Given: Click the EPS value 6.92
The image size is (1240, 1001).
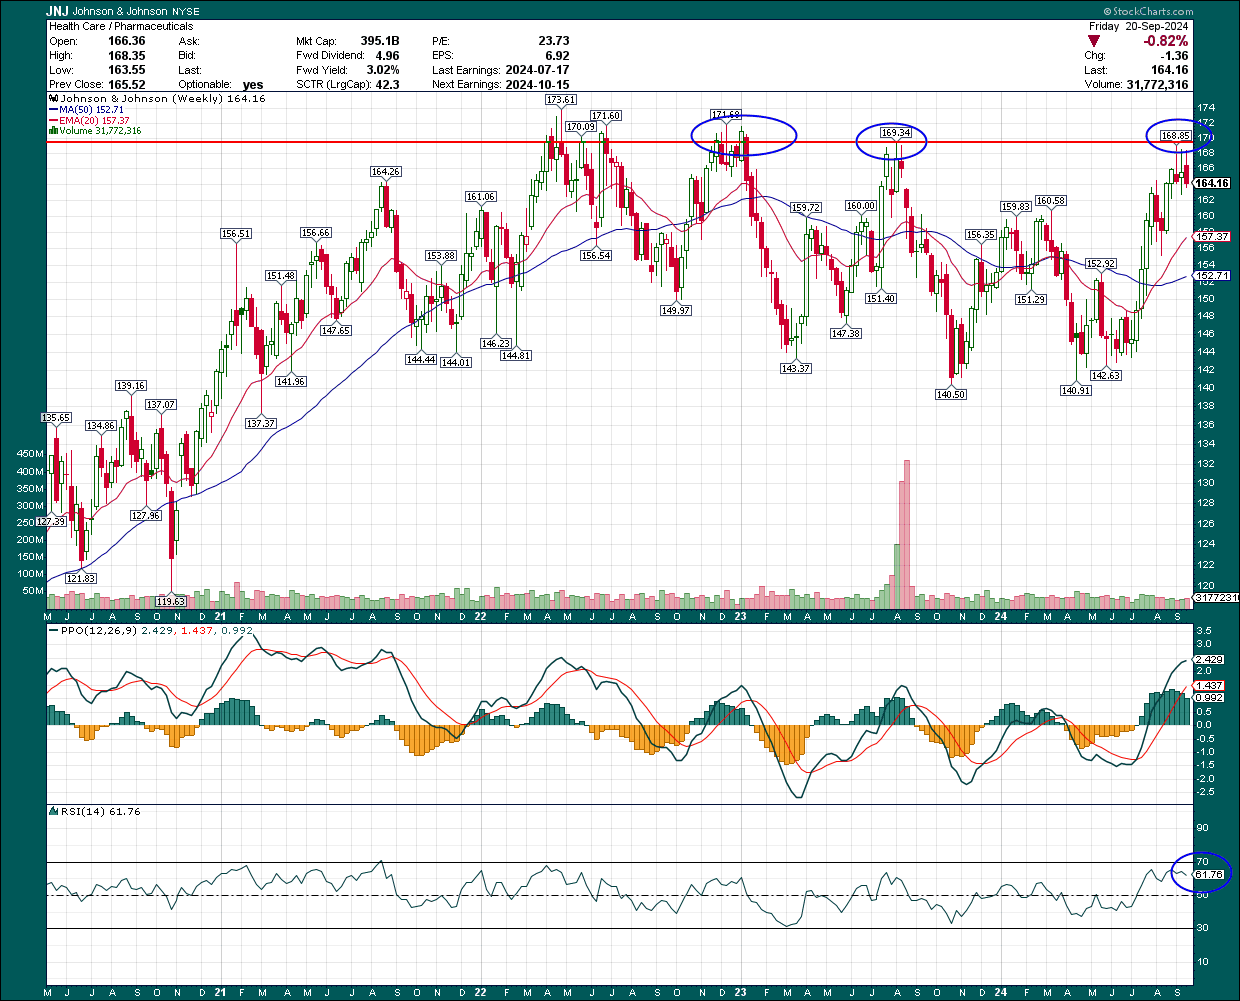Looking at the screenshot, I should (x=558, y=56).
